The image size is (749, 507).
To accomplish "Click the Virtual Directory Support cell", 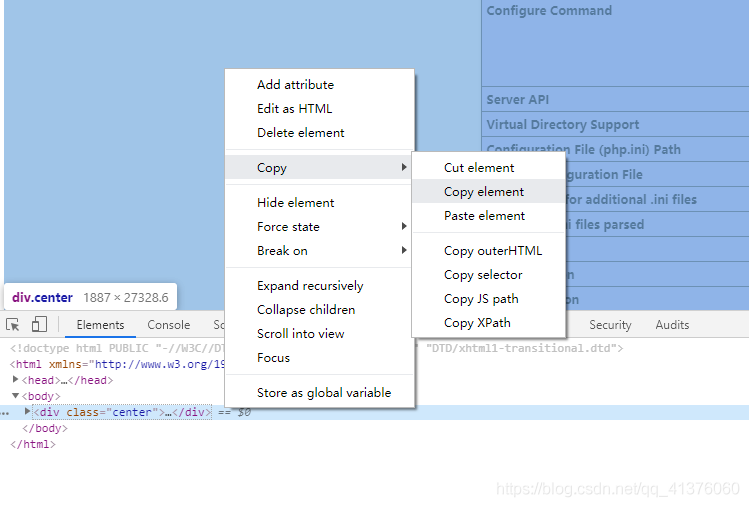I will (x=615, y=124).
